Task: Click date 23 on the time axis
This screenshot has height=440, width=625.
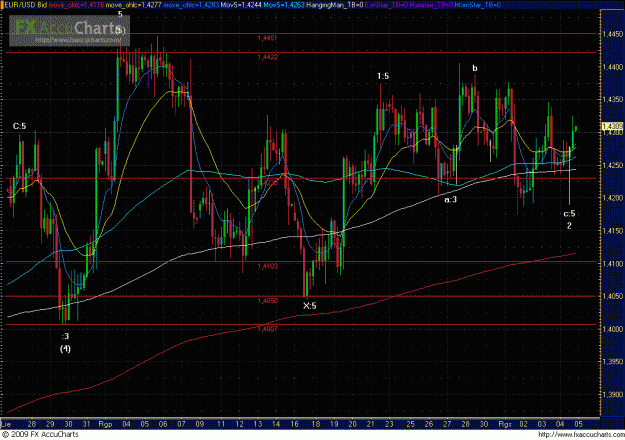Action: click(389, 424)
